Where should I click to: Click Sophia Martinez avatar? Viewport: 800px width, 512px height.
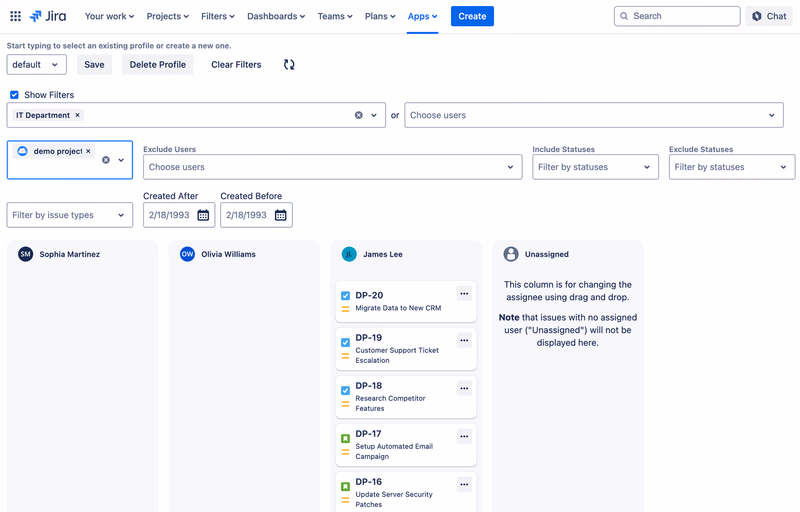pos(26,254)
